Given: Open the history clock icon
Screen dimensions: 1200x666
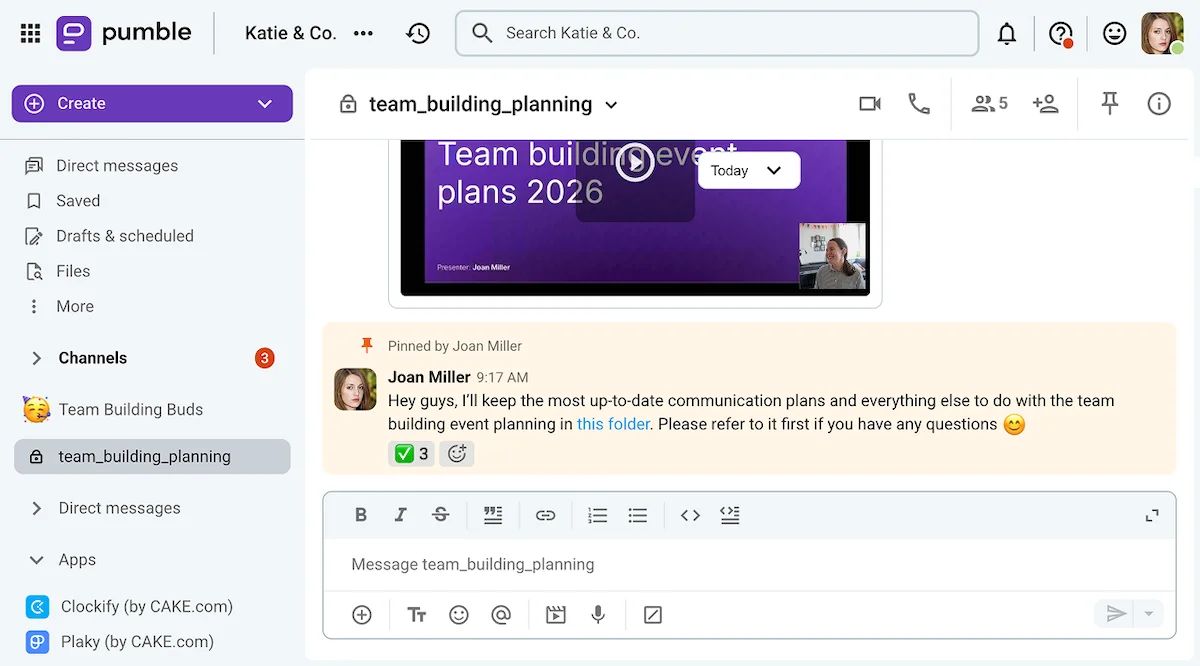Looking at the screenshot, I should (418, 33).
